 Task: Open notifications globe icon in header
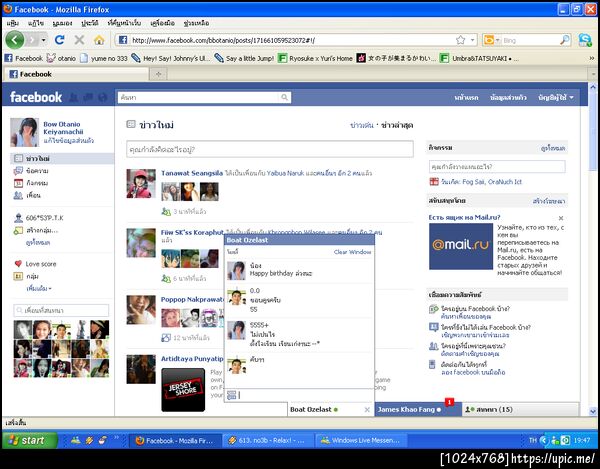103,98
